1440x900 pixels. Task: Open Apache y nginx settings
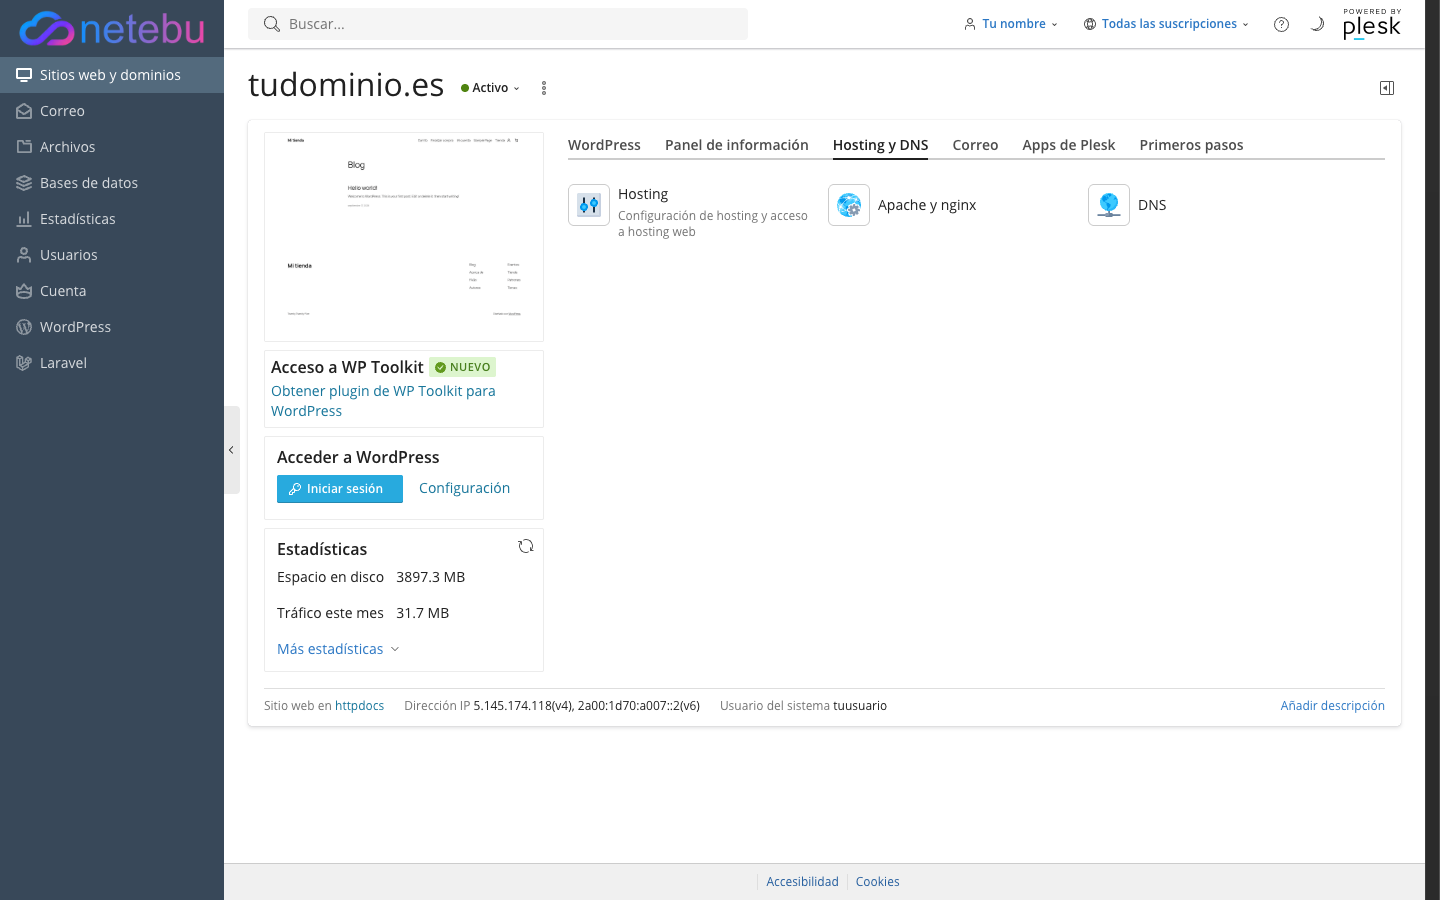927,205
